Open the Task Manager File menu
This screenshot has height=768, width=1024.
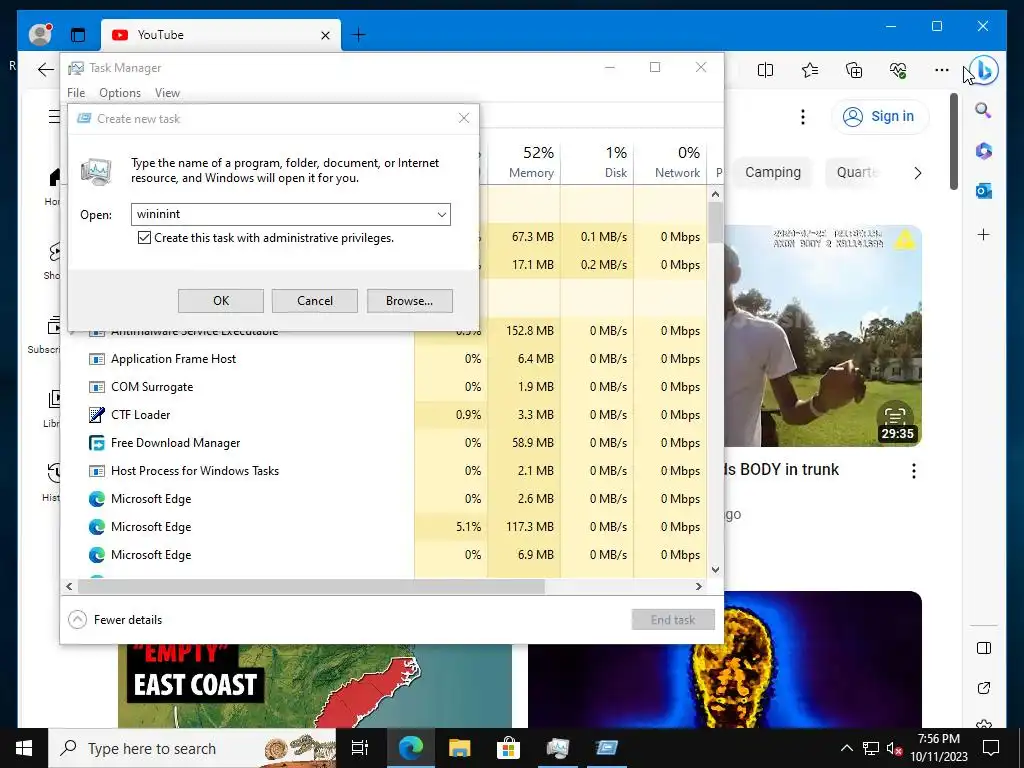(x=76, y=93)
